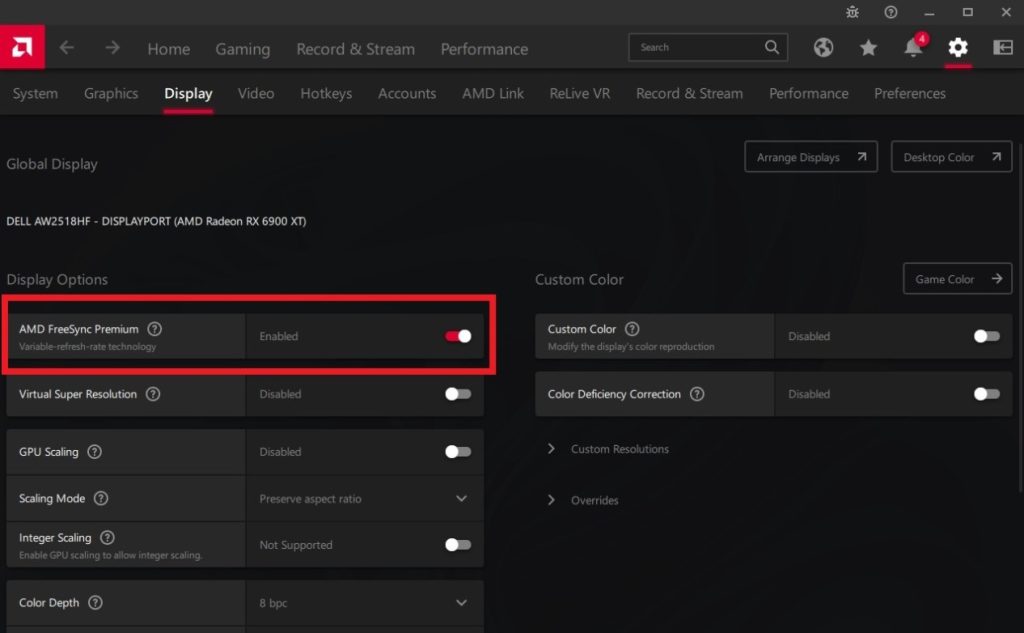Click the bug report icon
This screenshot has height=633, width=1024.
coord(852,12)
